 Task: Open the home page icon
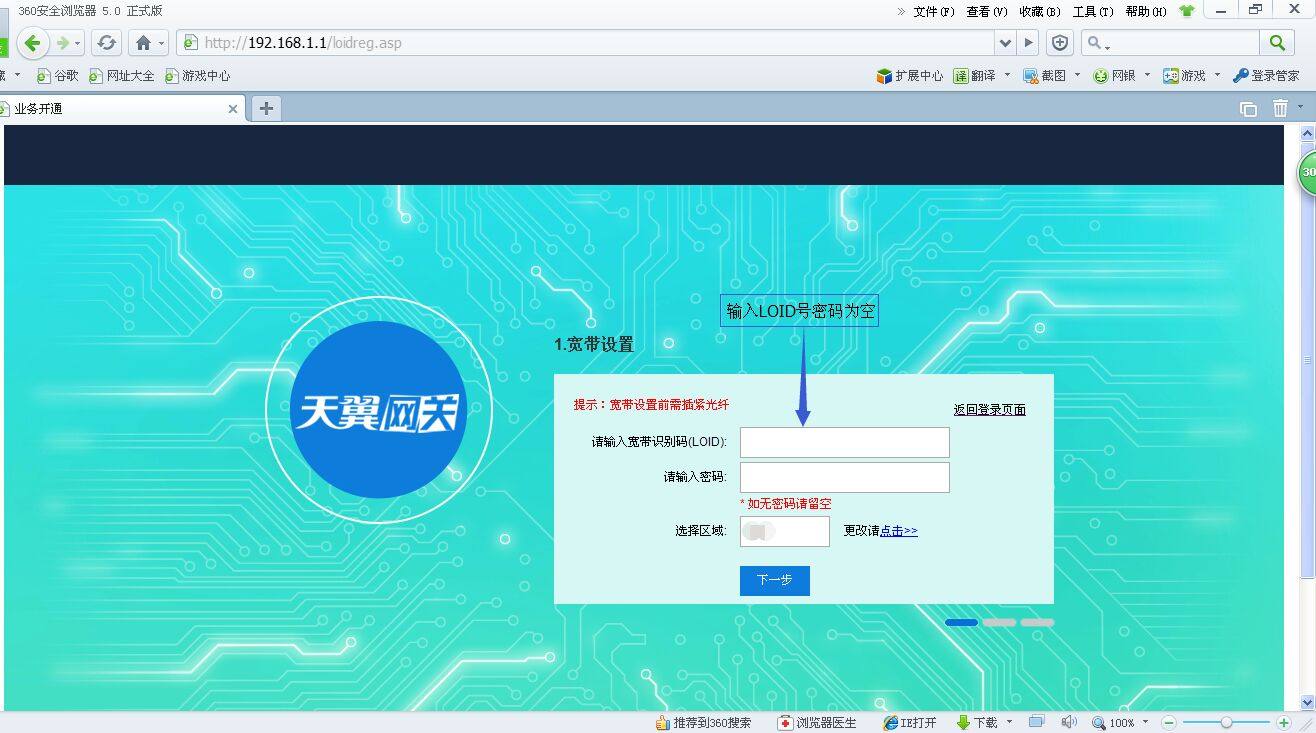pyautogui.click(x=143, y=43)
